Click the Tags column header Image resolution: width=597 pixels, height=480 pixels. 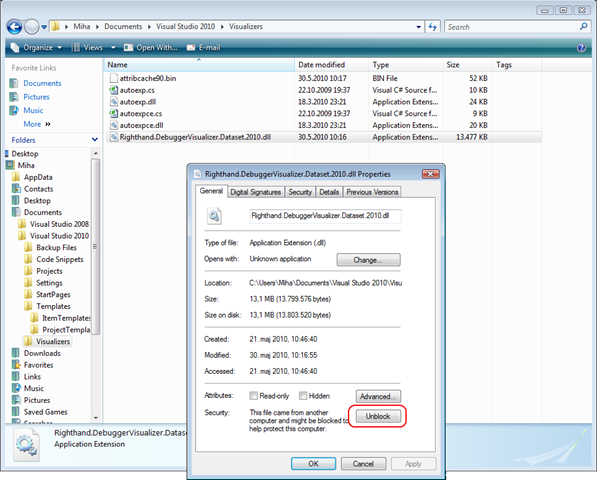pyautogui.click(x=517, y=65)
